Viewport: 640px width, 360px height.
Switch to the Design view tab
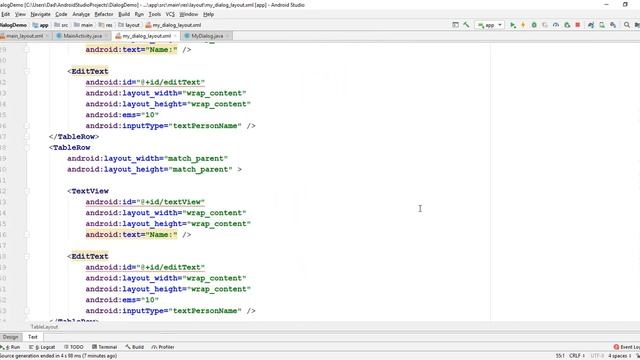(11, 337)
